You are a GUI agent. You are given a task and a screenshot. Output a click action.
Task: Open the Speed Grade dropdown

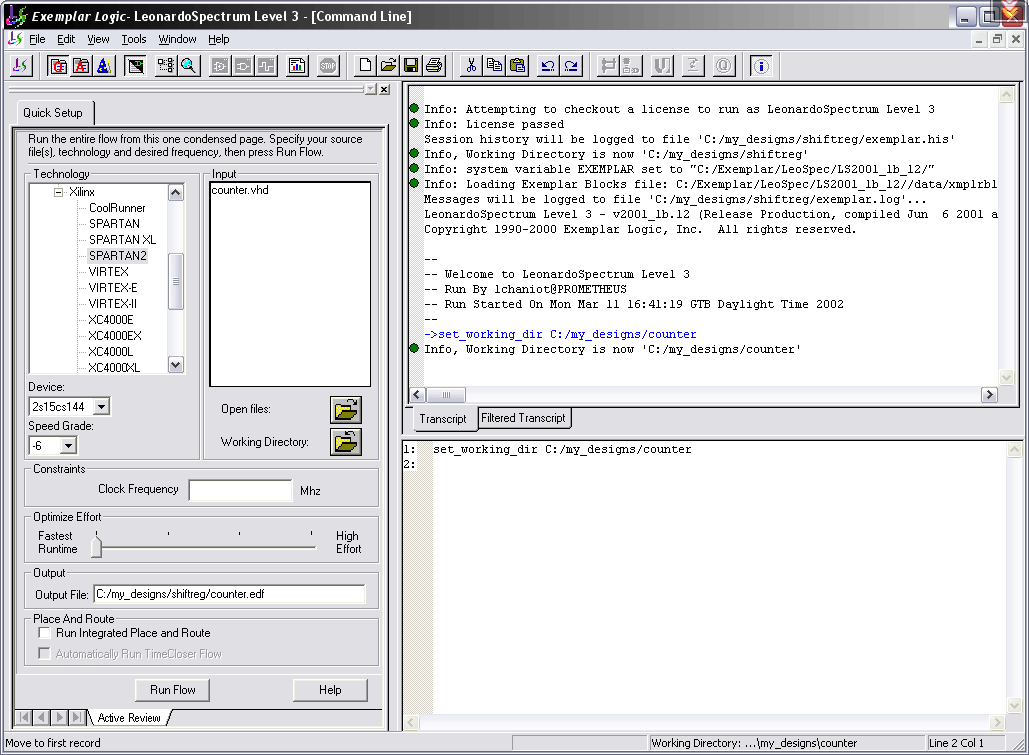68,446
